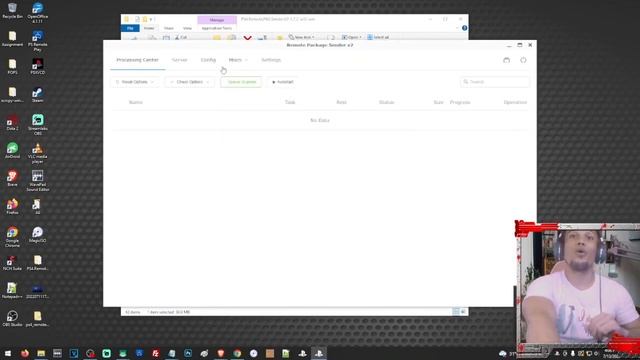640x360 pixels.
Task: Open Notepad++ desktop shortcut
Action: click(x=12, y=291)
